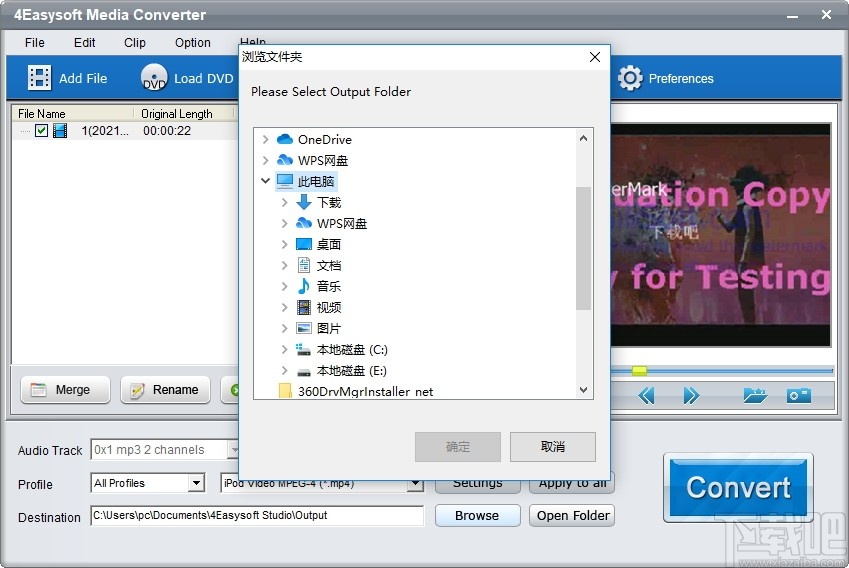This screenshot has height=568, width=849.
Task: Click the Rename button
Action: (x=165, y=390)
